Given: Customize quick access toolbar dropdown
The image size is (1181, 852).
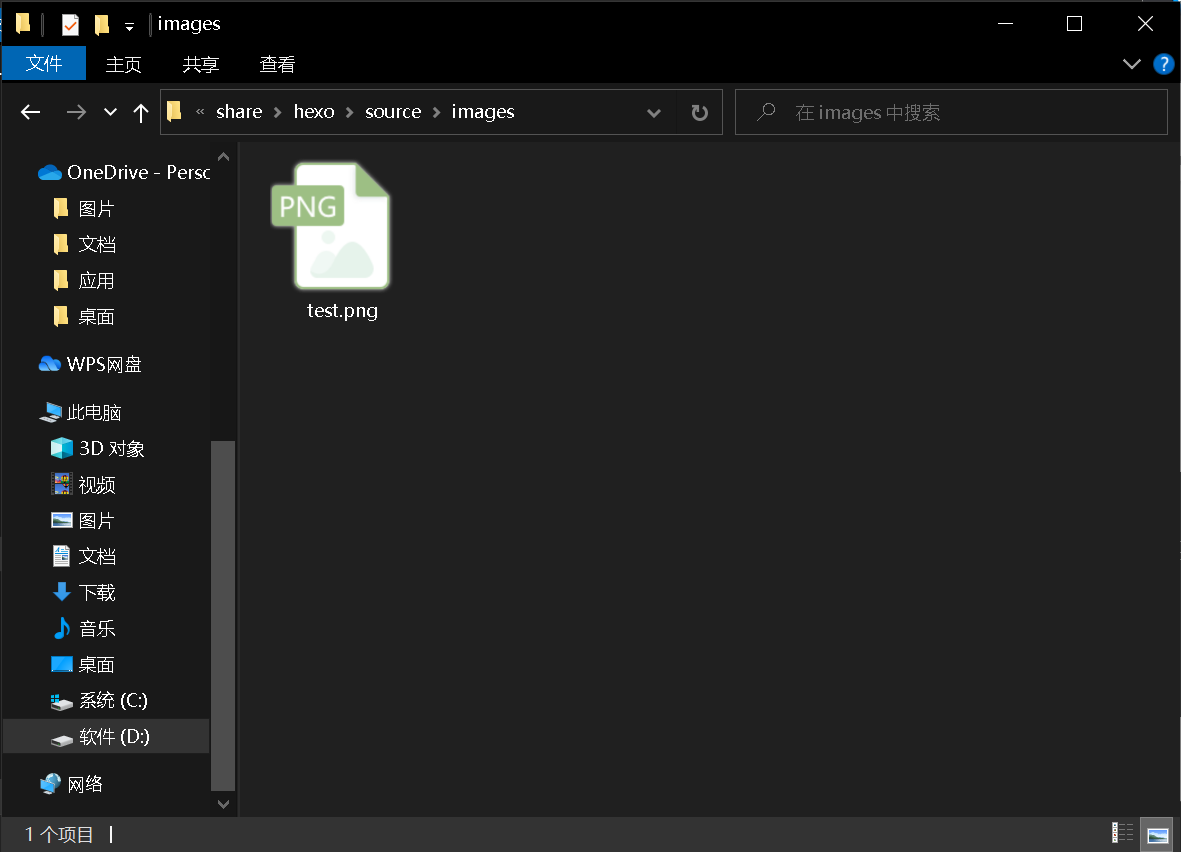Looking at the screenshot, I should pos(129,26).
